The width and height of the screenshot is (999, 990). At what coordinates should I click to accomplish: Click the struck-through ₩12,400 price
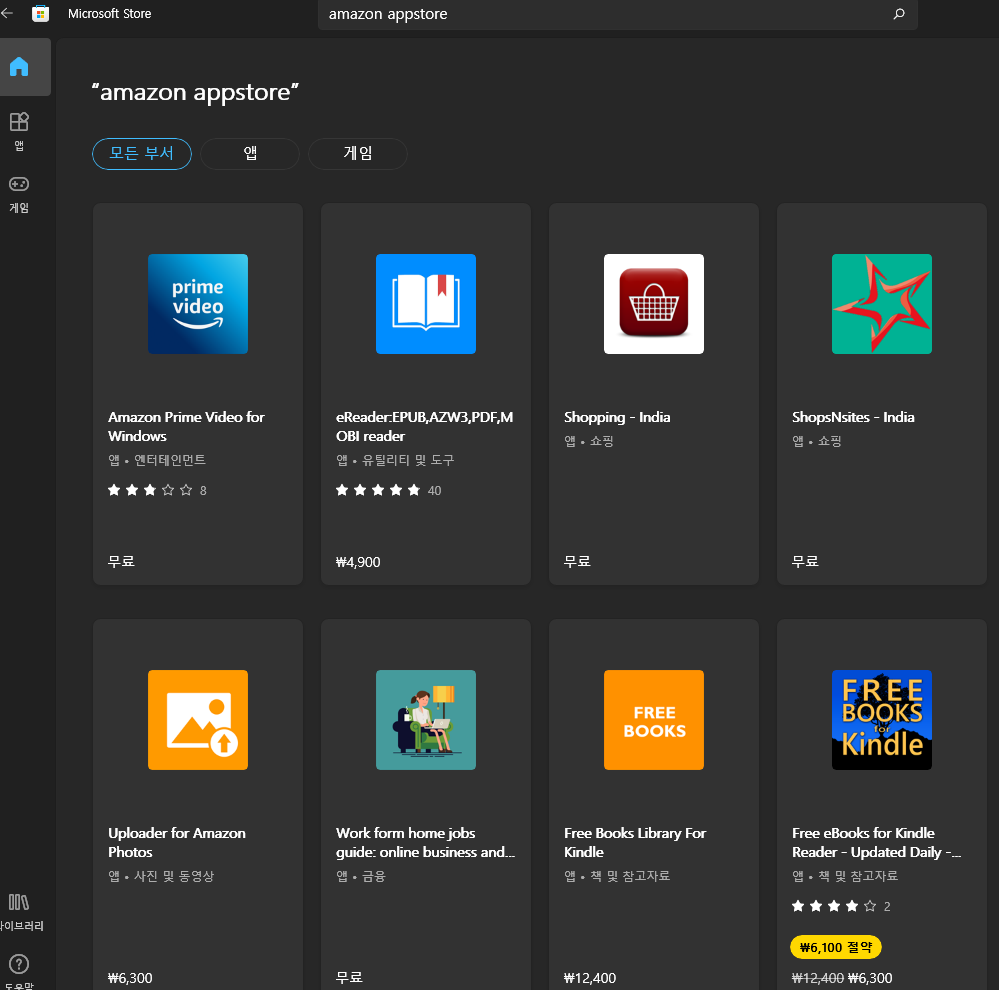tap(817, 978)
